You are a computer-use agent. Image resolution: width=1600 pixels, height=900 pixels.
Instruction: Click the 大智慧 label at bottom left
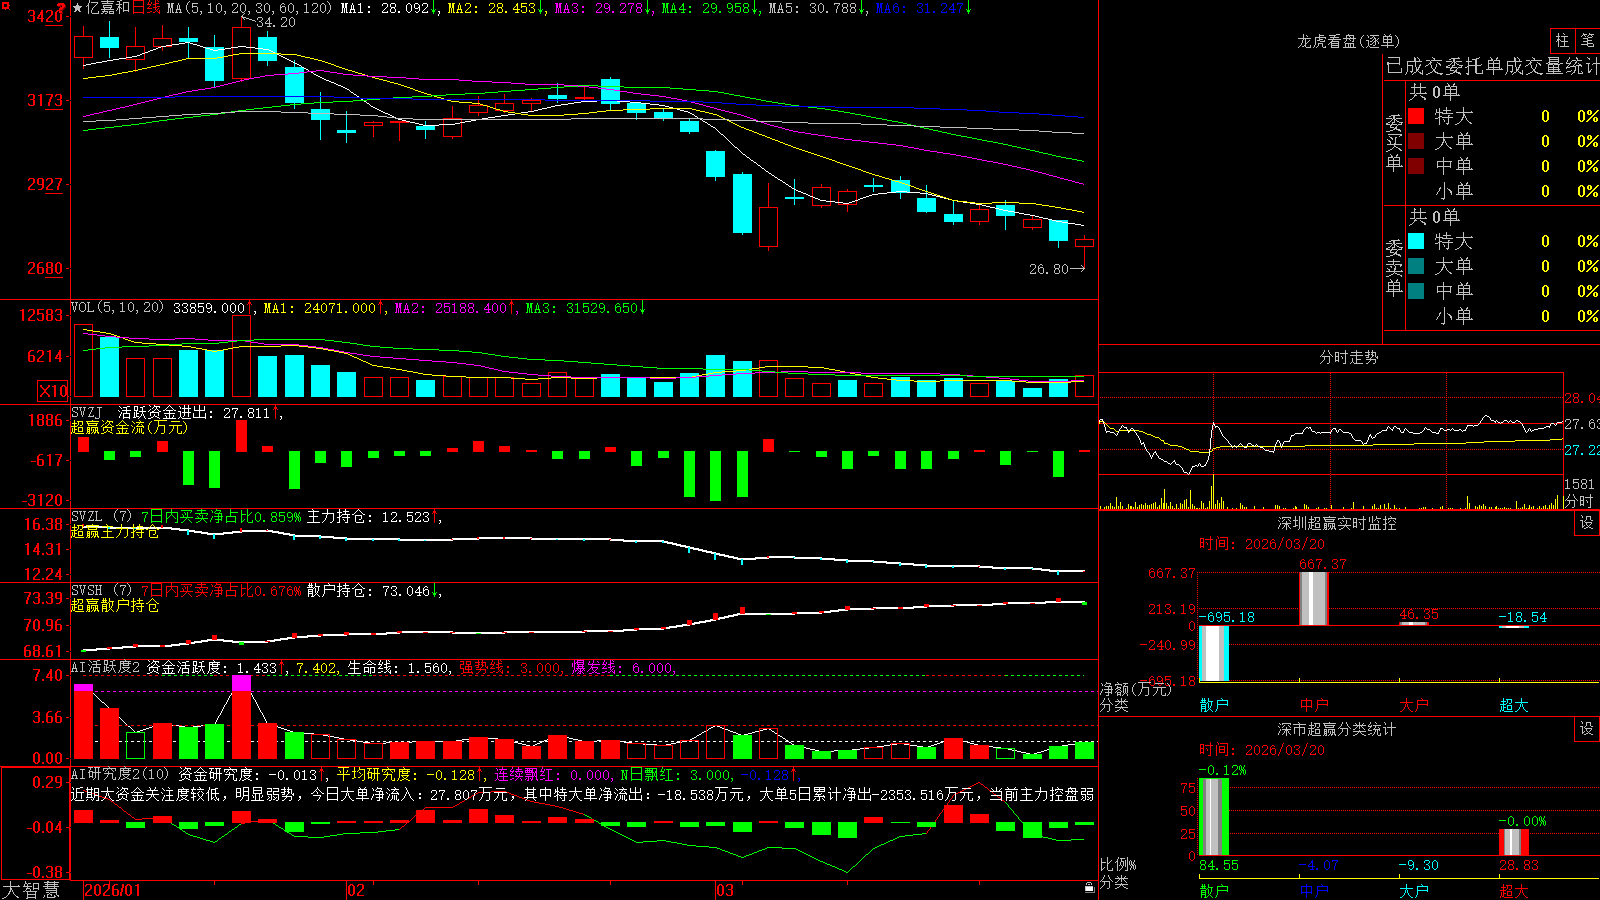coord(31,890)
